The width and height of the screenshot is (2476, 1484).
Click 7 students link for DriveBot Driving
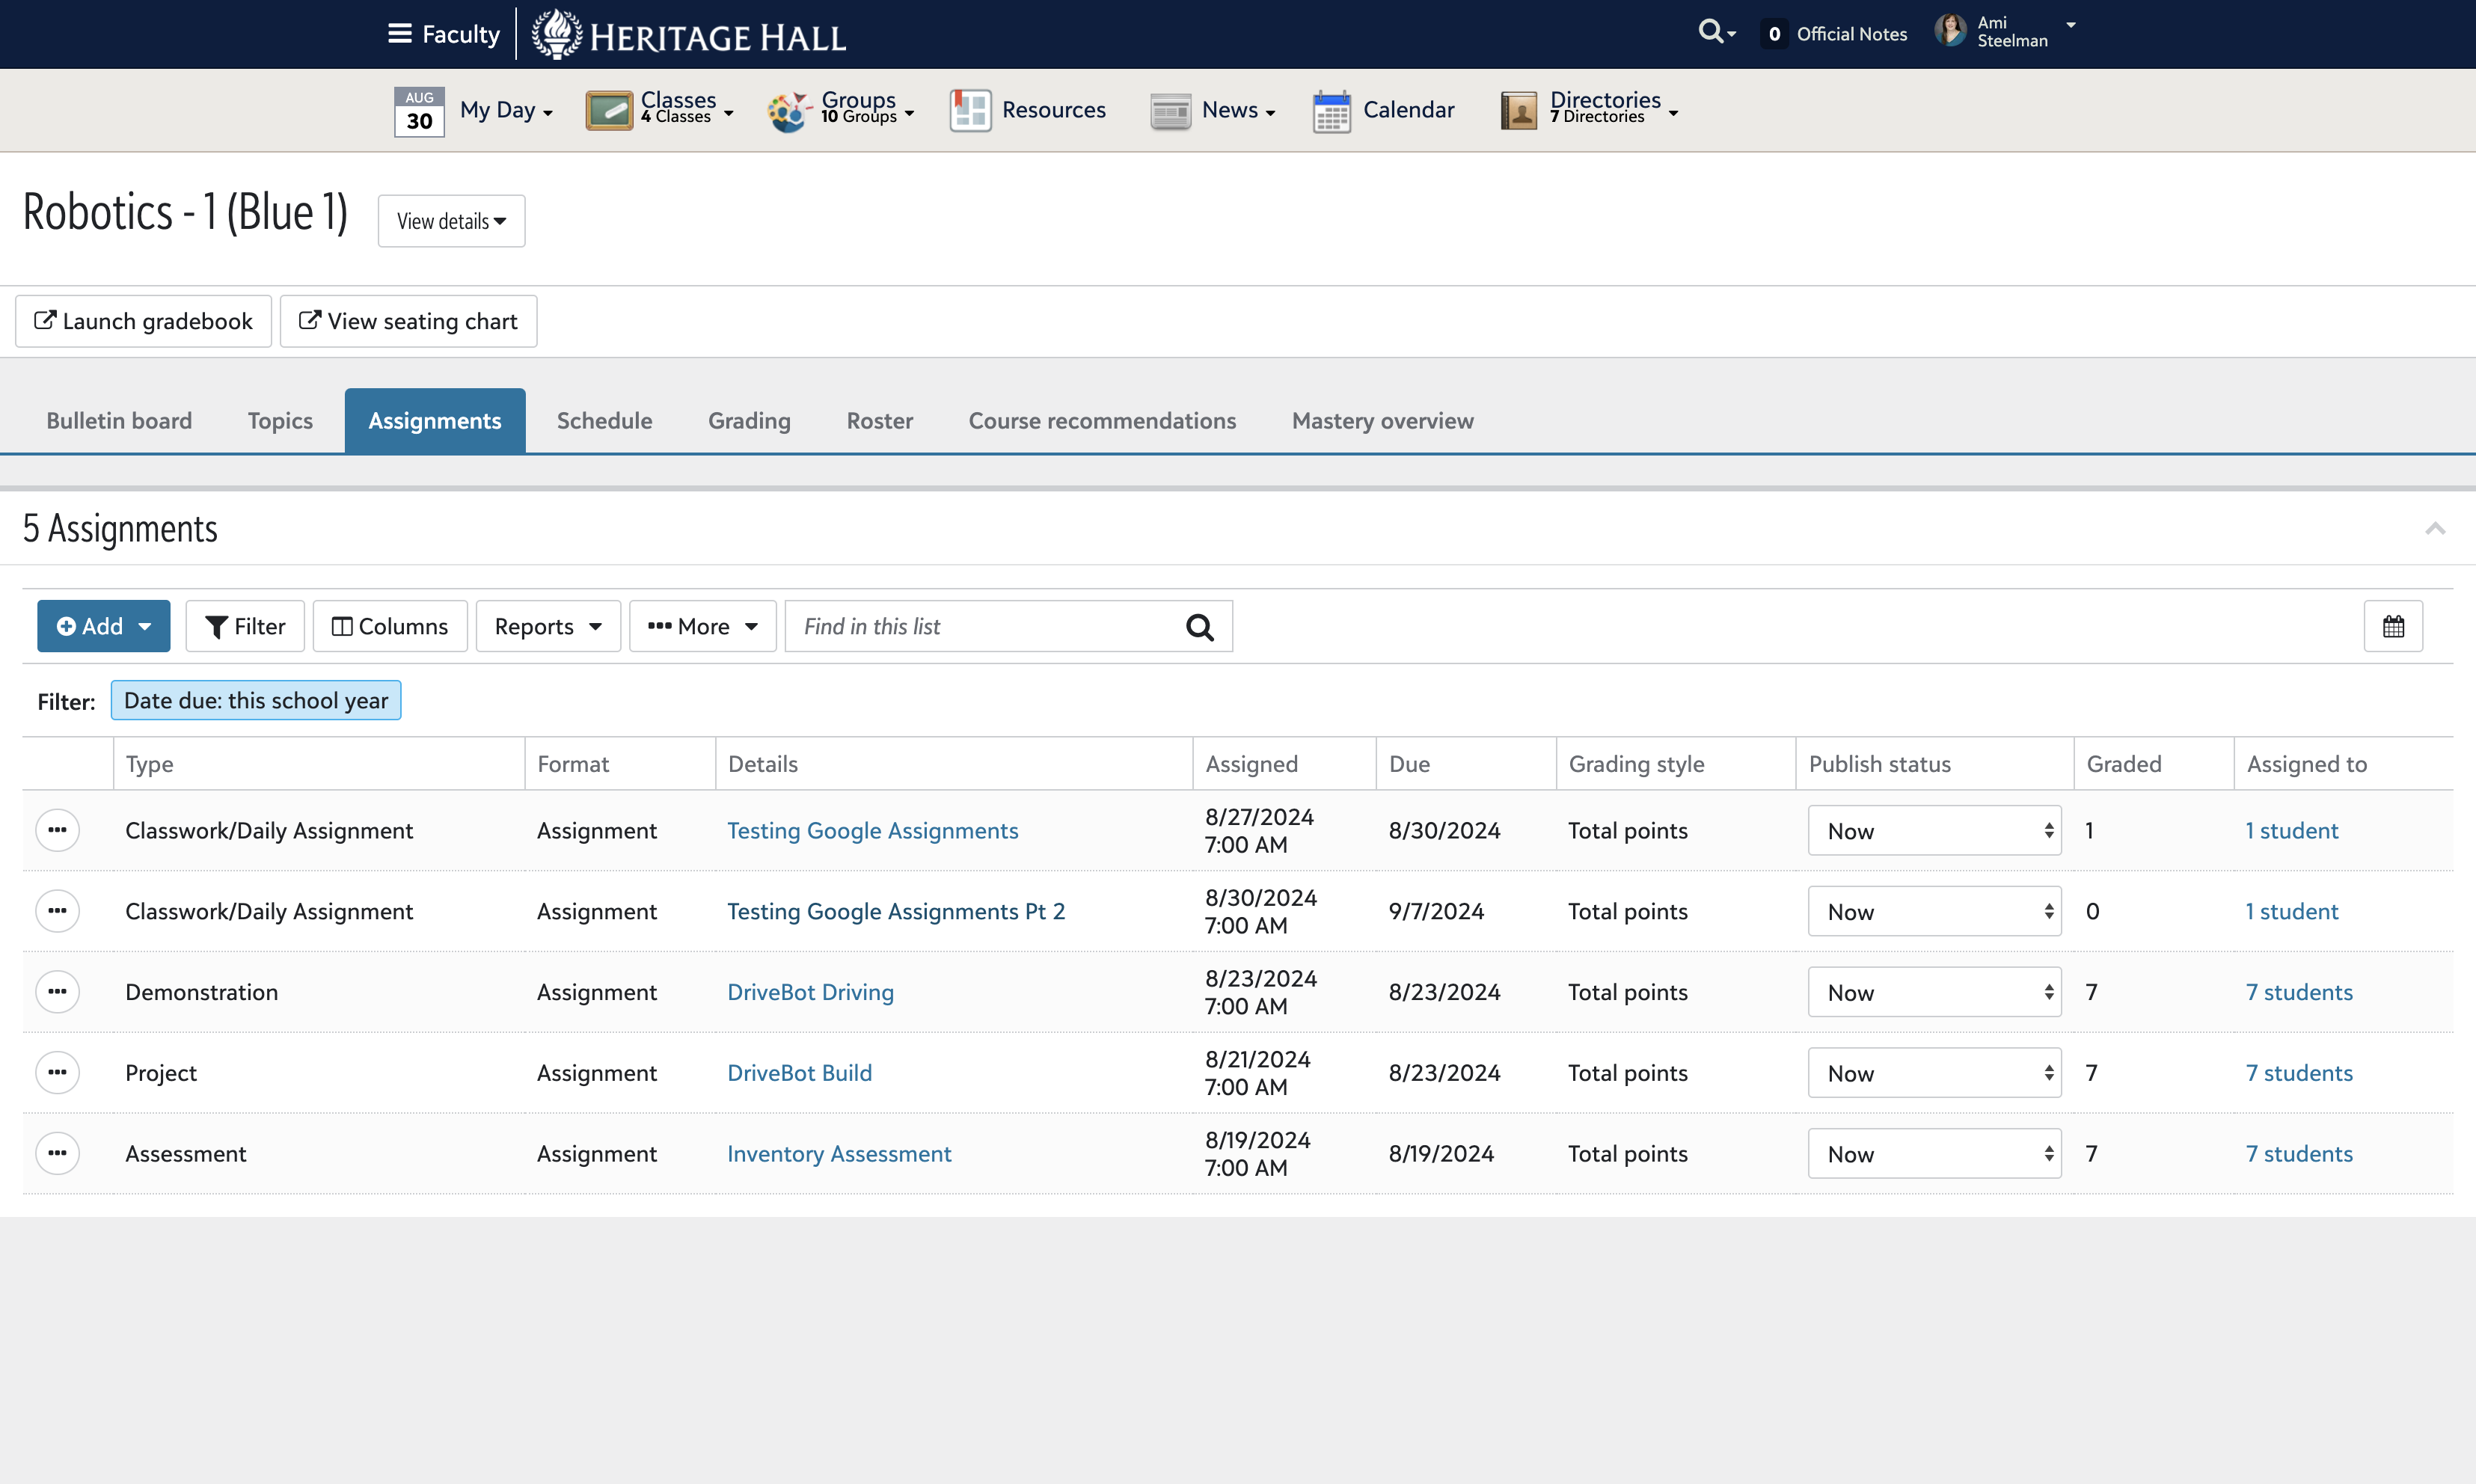point(2299,992)
